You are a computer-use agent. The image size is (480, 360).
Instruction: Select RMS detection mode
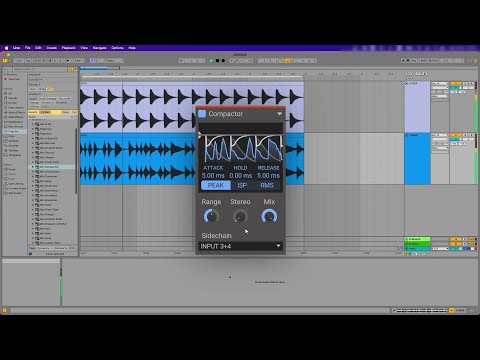pyautogui.click(x=267, y=185)
